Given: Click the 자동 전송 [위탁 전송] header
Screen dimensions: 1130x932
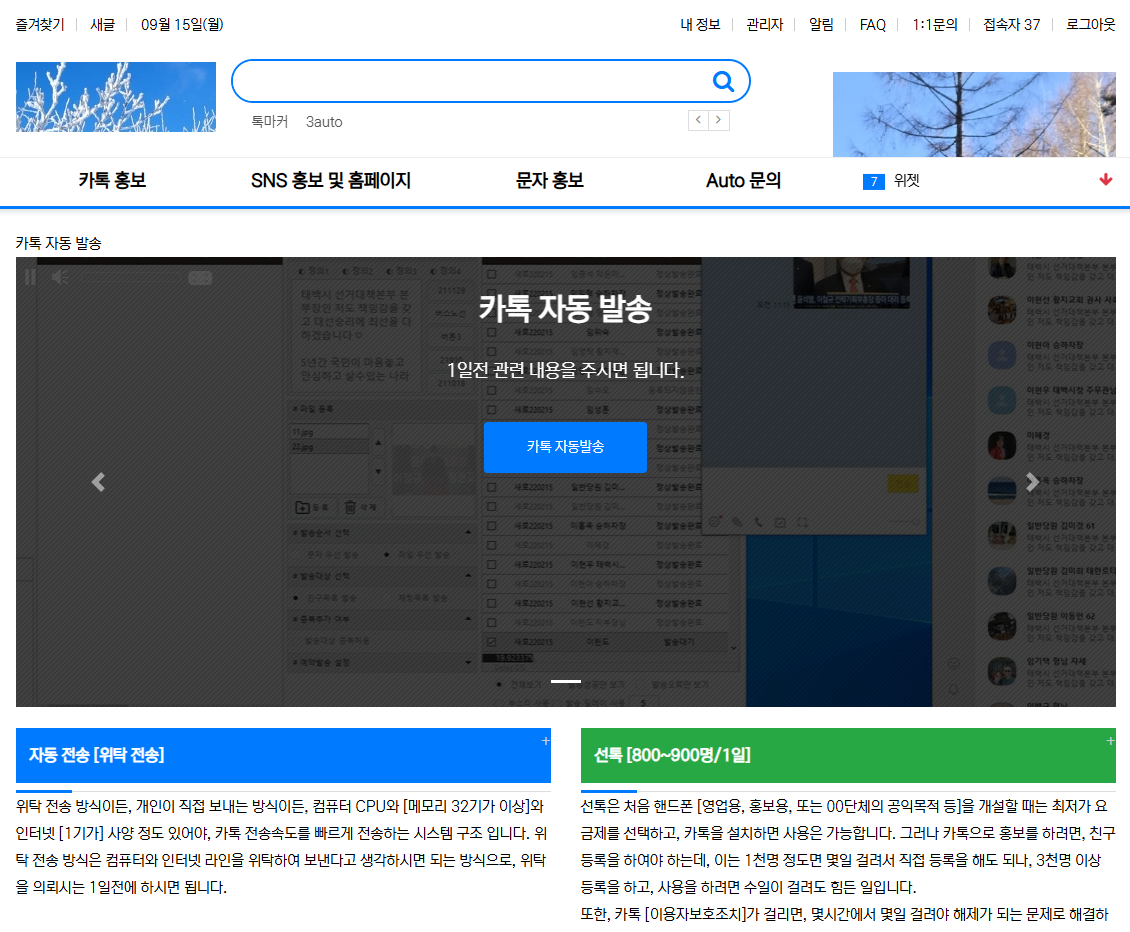Looking at the screenshot, I should [283, 755].
